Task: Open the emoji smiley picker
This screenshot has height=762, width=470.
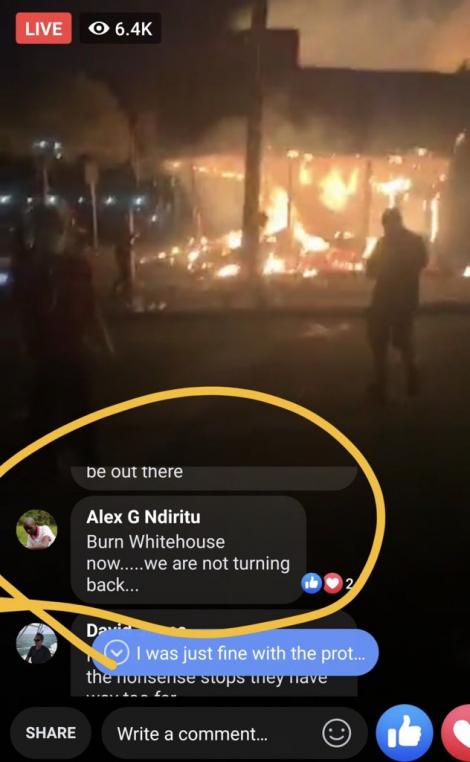Action: (x=337, y=733)
